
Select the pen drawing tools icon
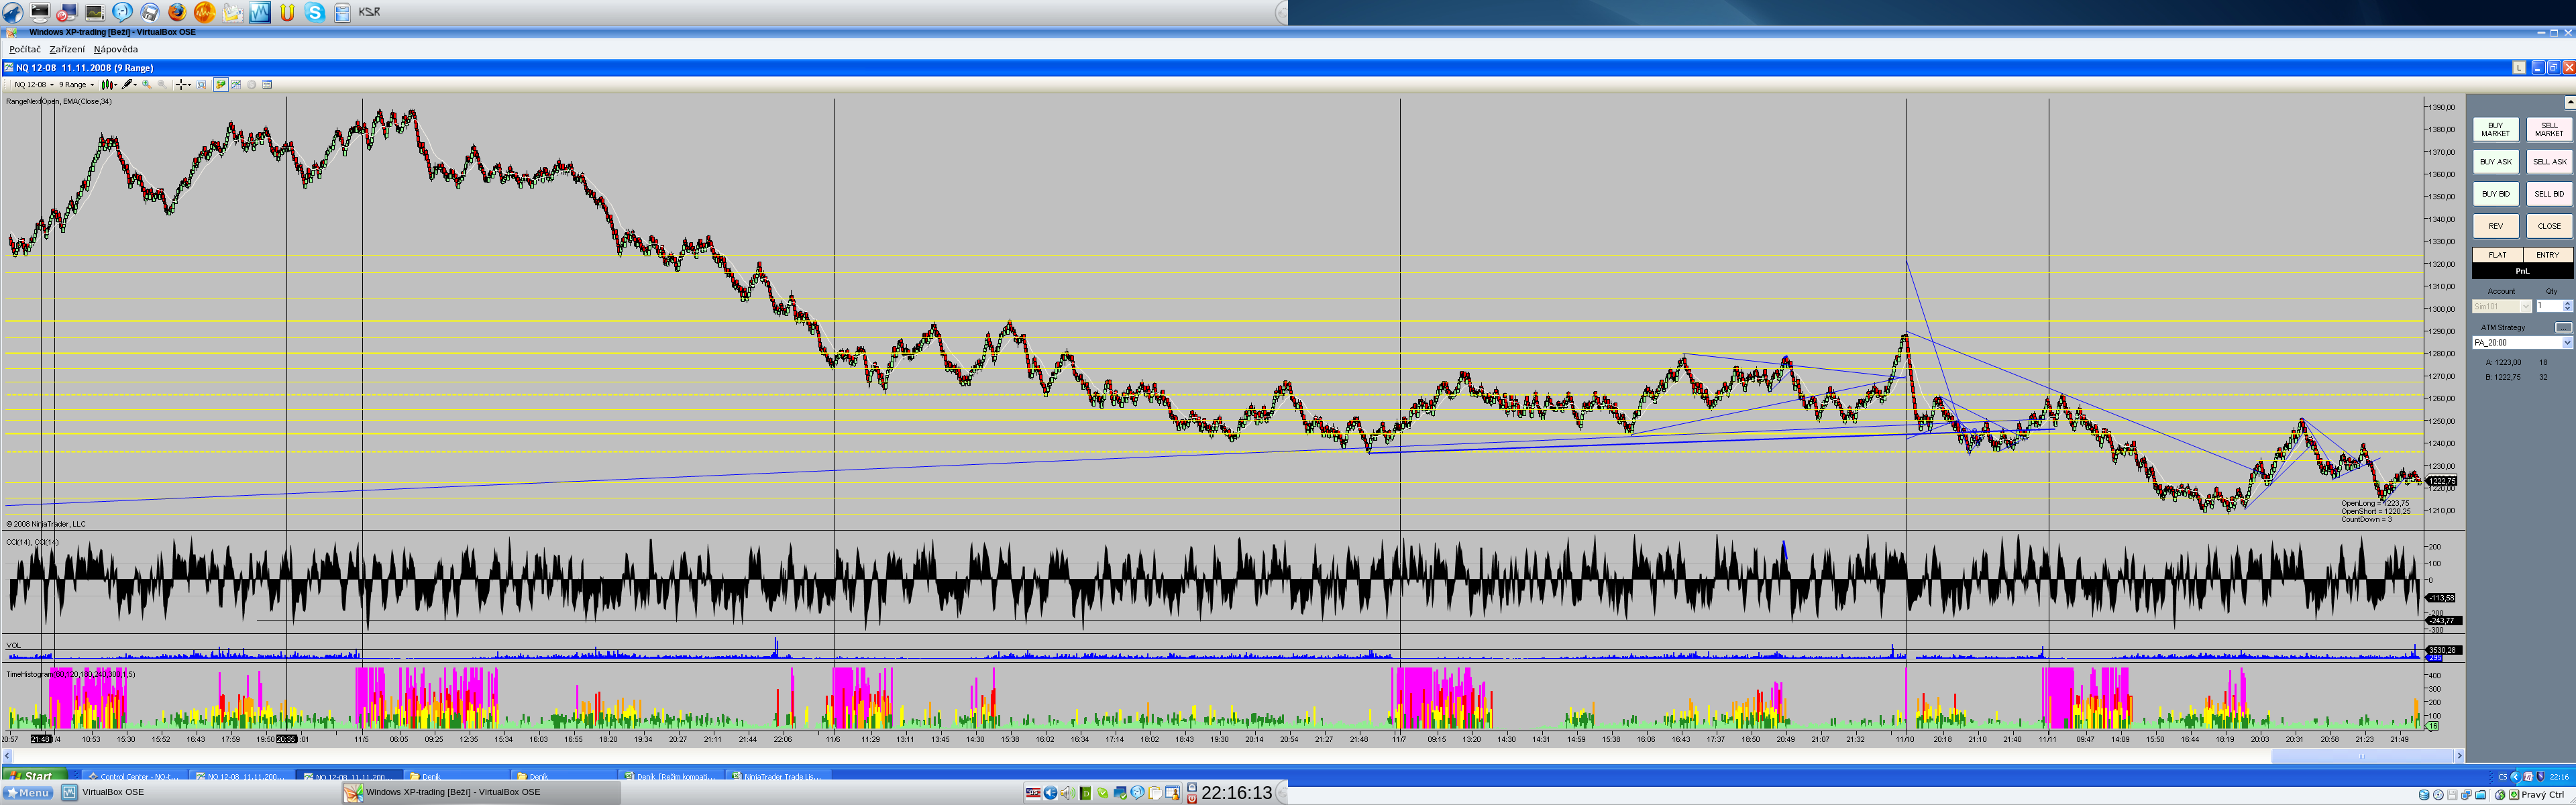pyautogui.click(x=128, y=85)
